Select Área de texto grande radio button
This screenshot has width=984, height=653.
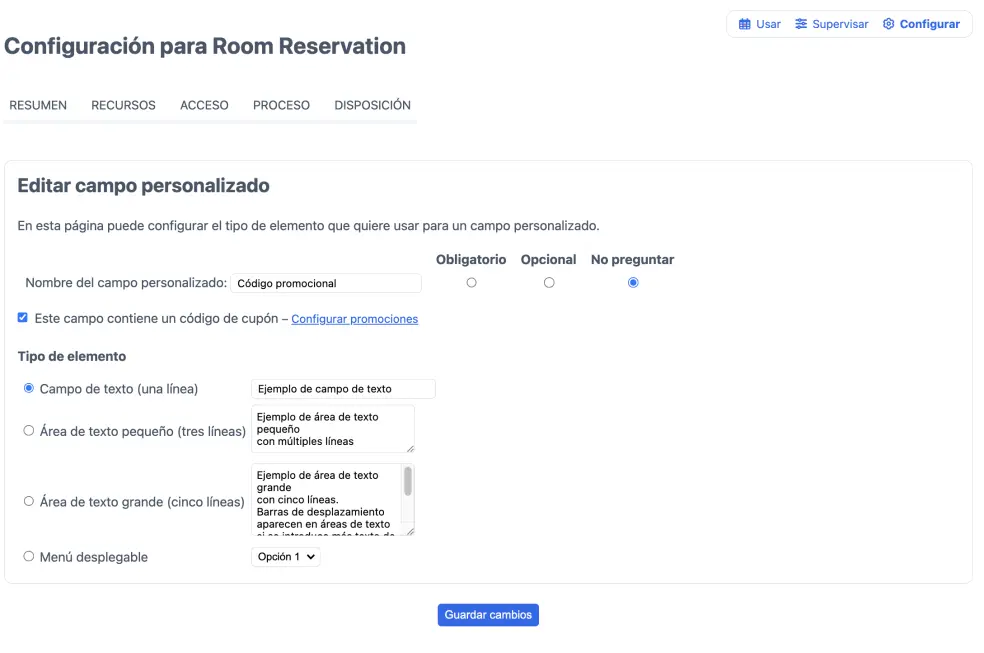tap(29, 501)
